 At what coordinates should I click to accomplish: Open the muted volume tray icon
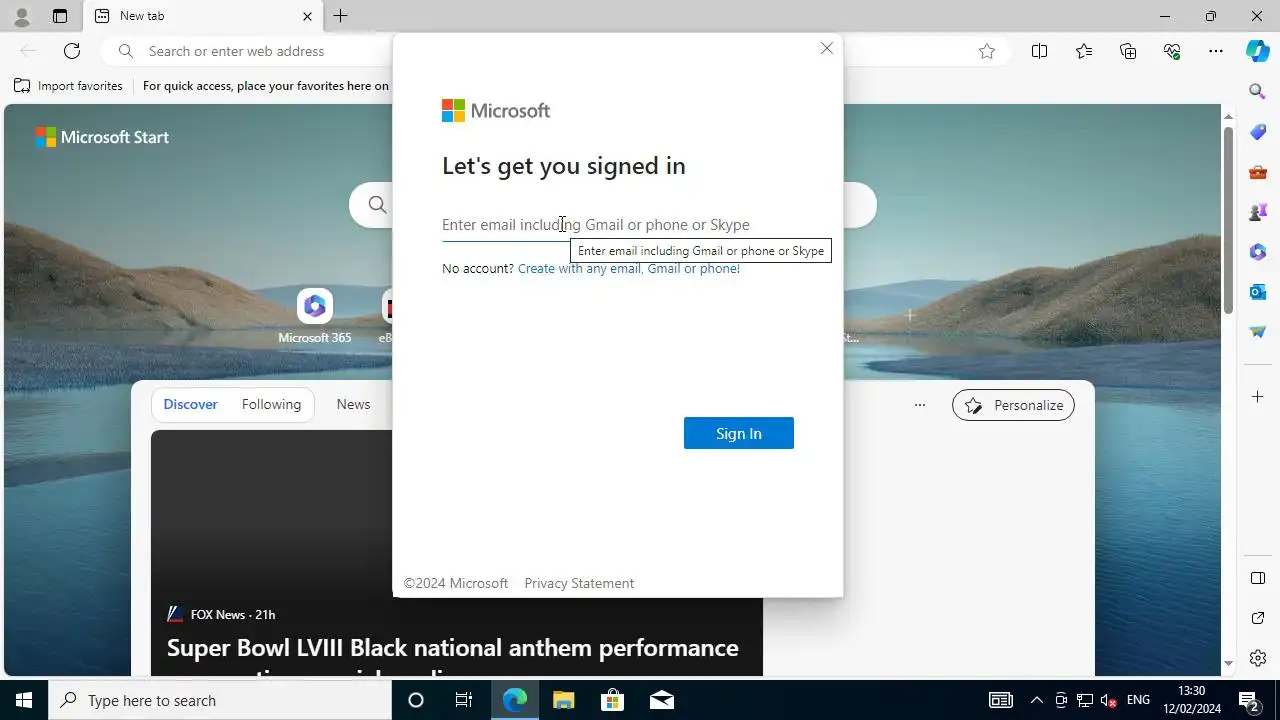[x=1108, y=700]
